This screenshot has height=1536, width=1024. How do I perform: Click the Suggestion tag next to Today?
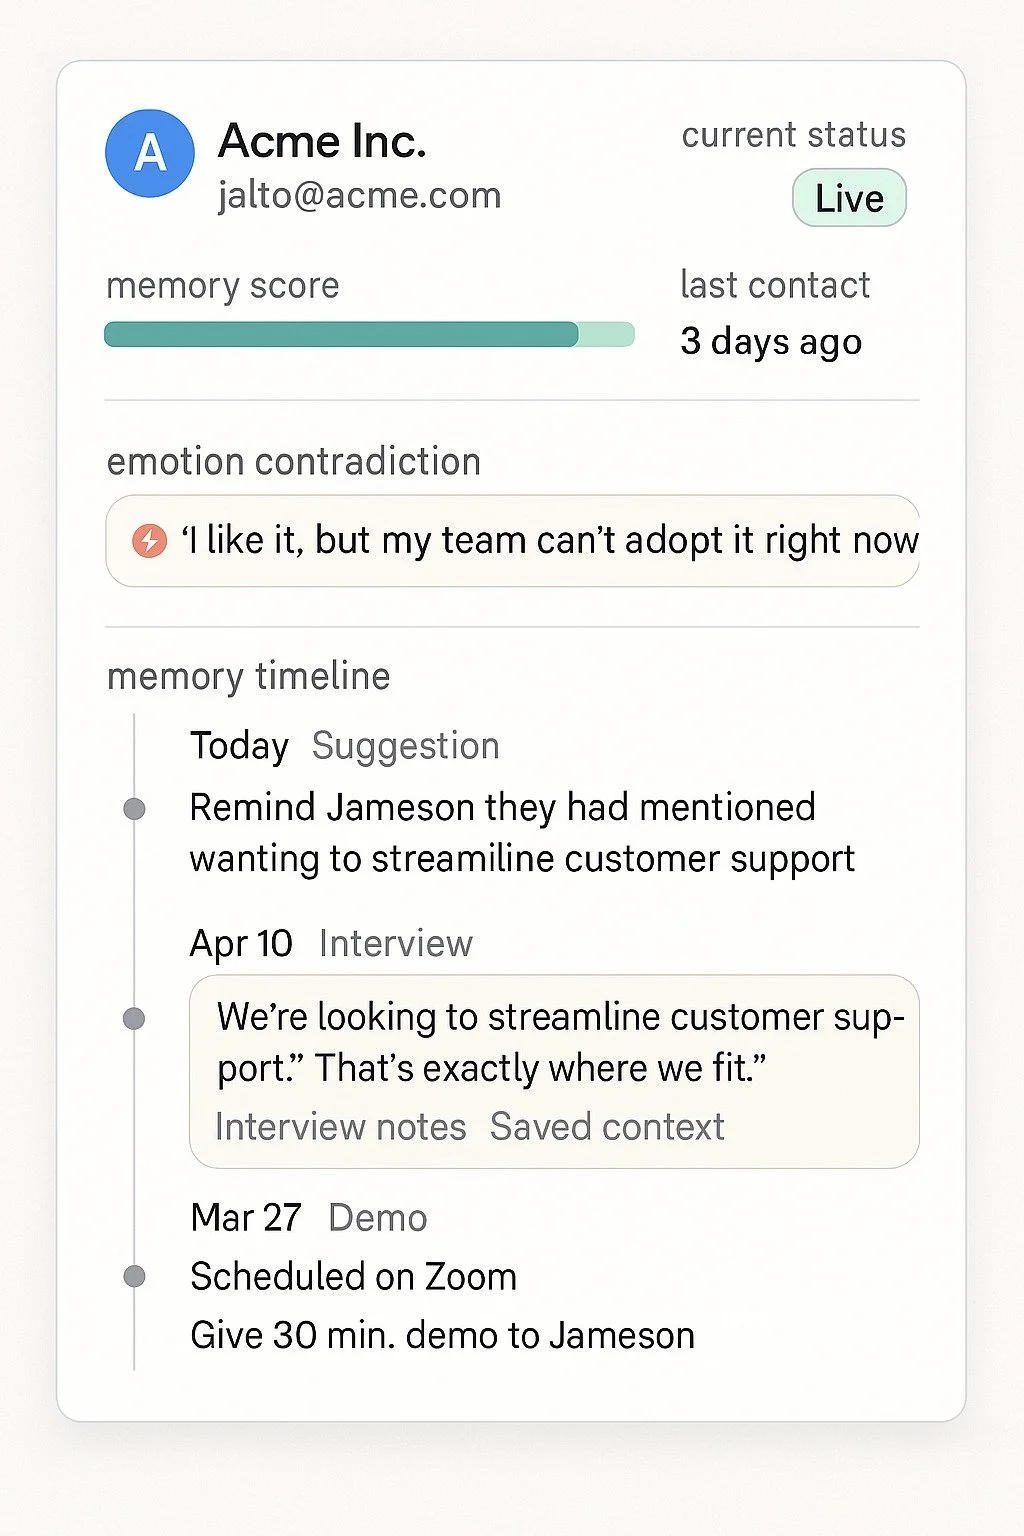click(x=405, y=746)
